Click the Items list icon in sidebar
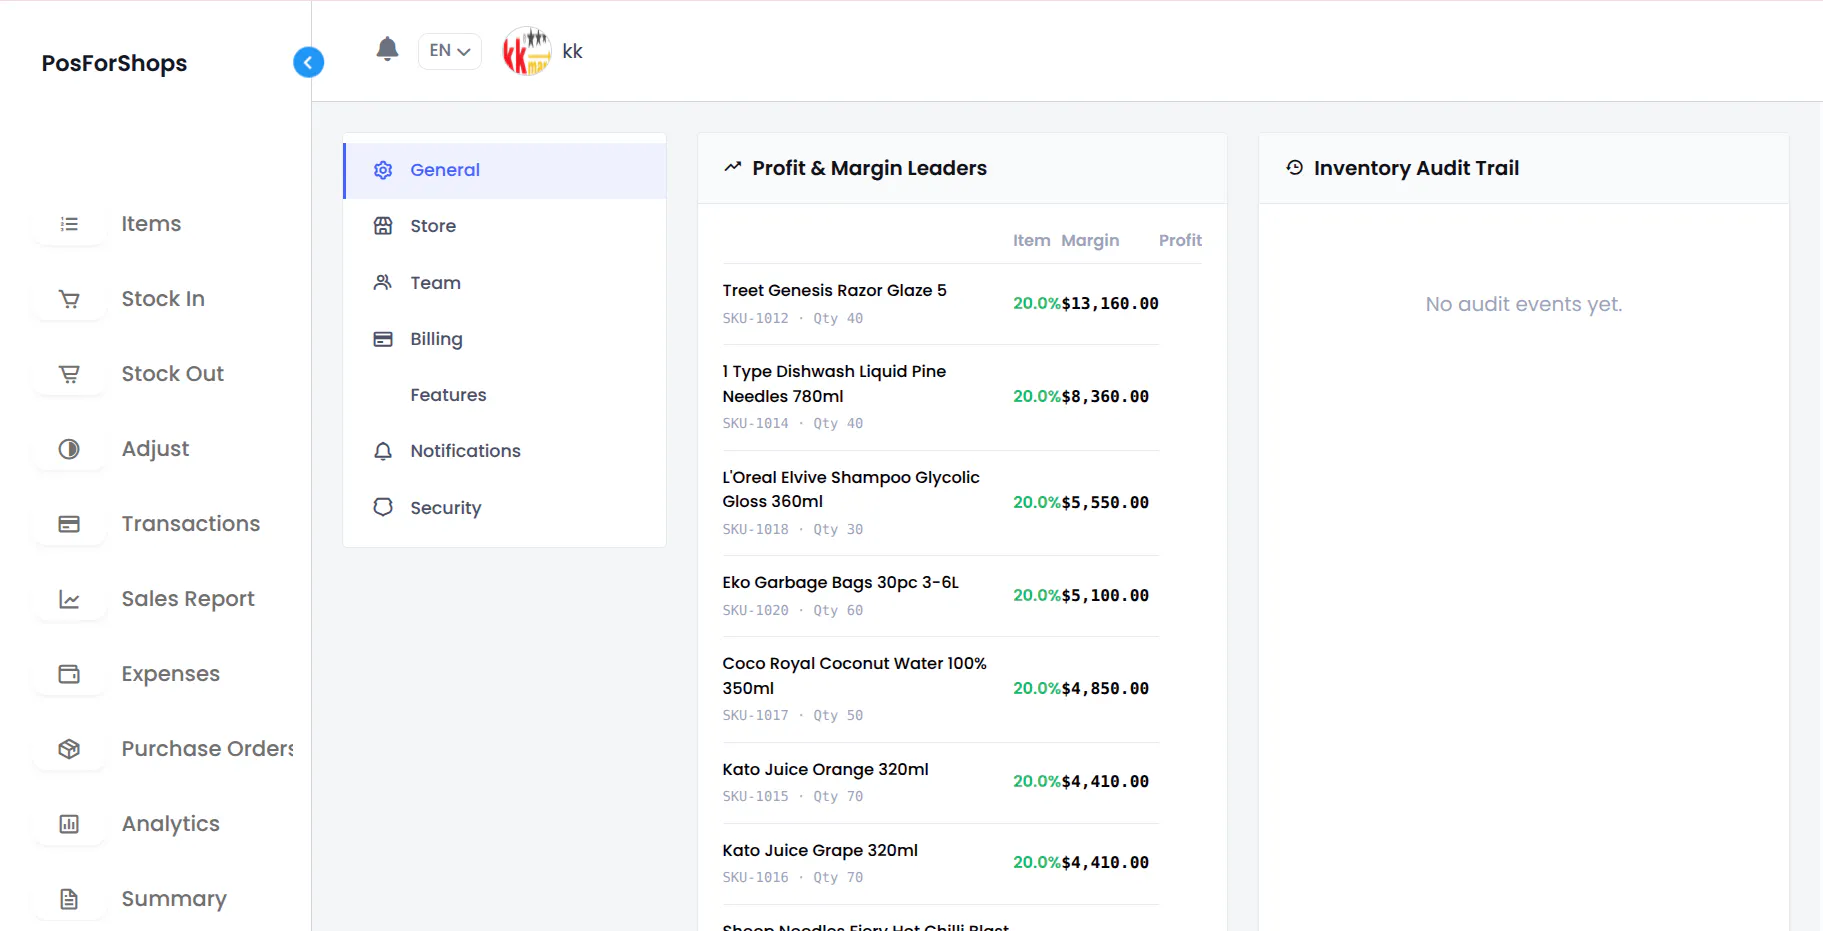 click(69, 224)
